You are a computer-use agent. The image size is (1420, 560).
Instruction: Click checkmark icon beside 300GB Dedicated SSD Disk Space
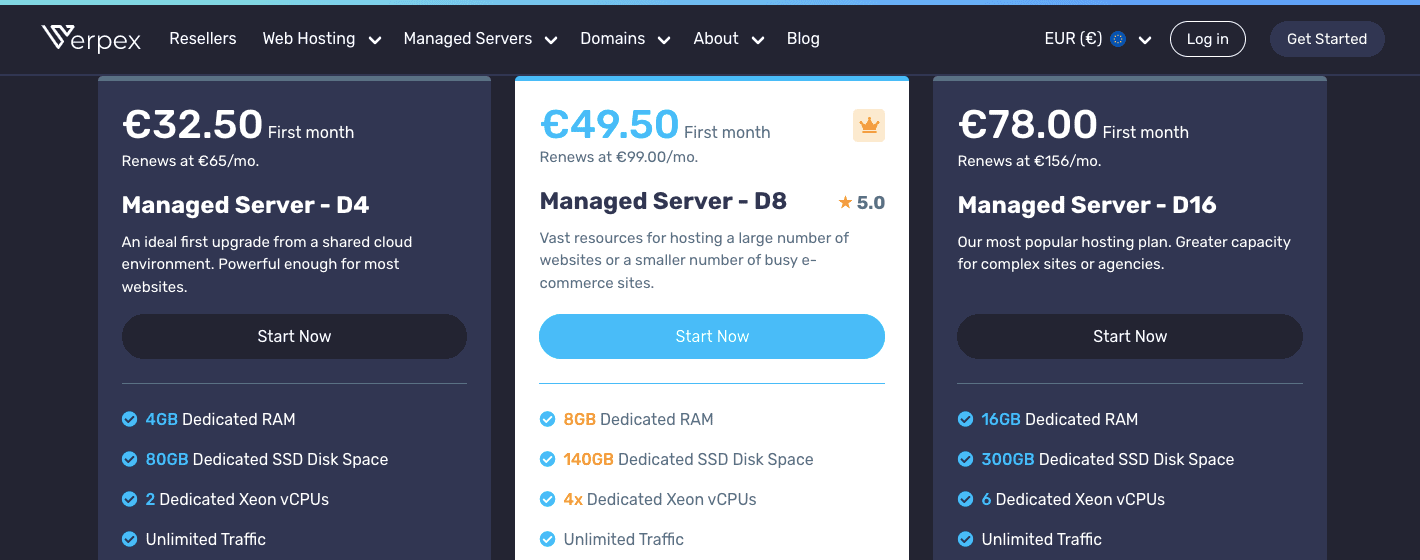coord(966,459)
